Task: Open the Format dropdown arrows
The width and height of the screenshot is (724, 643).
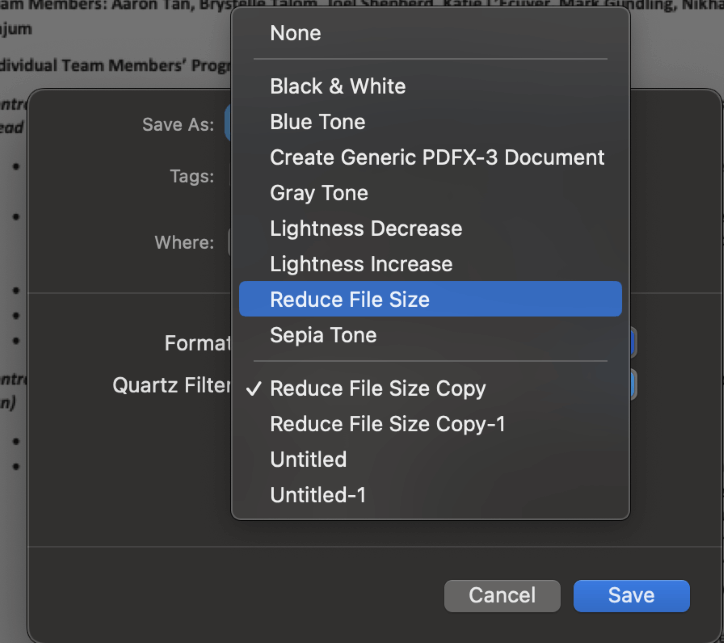Action: pyautogui.click(x=632, y=343)
